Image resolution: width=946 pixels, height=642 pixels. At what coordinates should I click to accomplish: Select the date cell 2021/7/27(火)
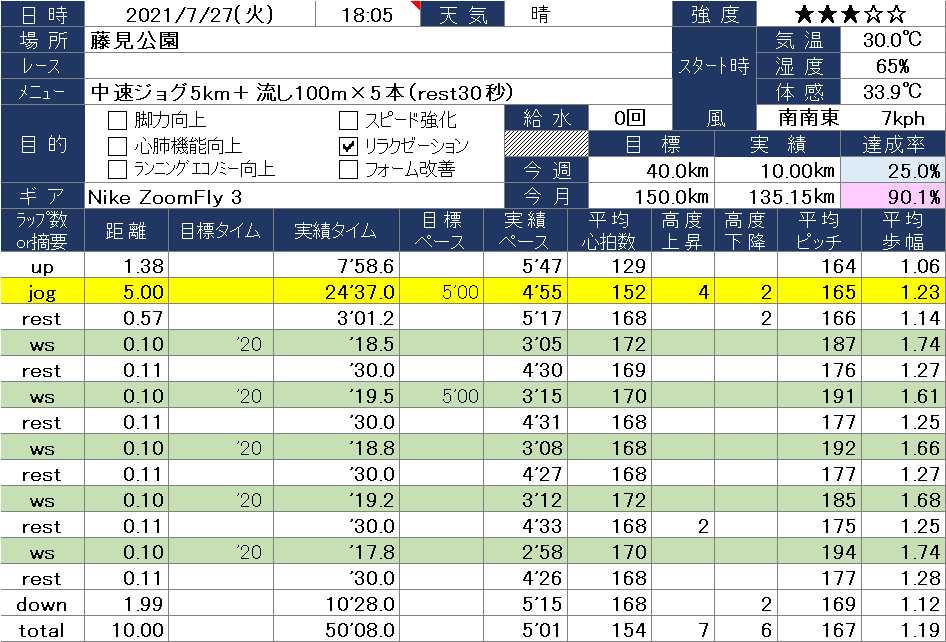coord(198,14)
